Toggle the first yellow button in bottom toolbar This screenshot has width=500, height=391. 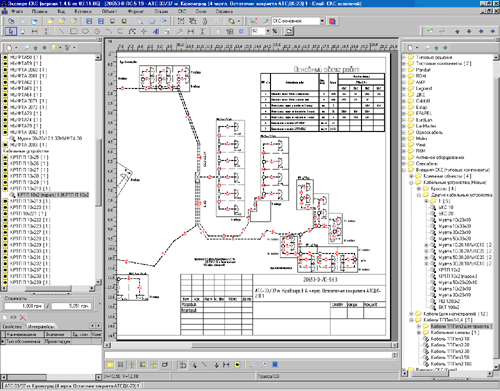coord(110,365)
